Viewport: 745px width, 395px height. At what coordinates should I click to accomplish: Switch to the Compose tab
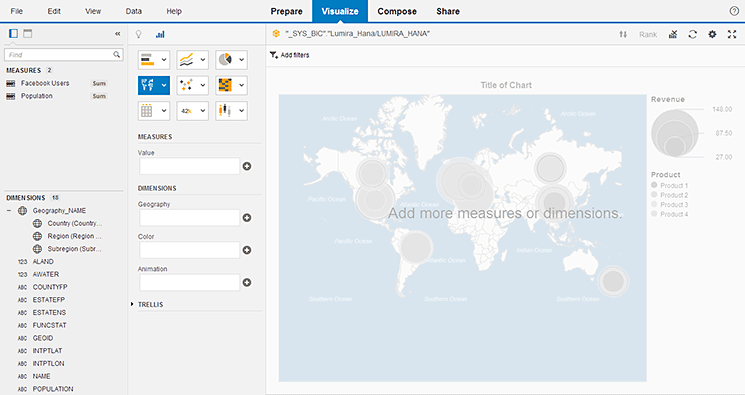tap(397, 11)
